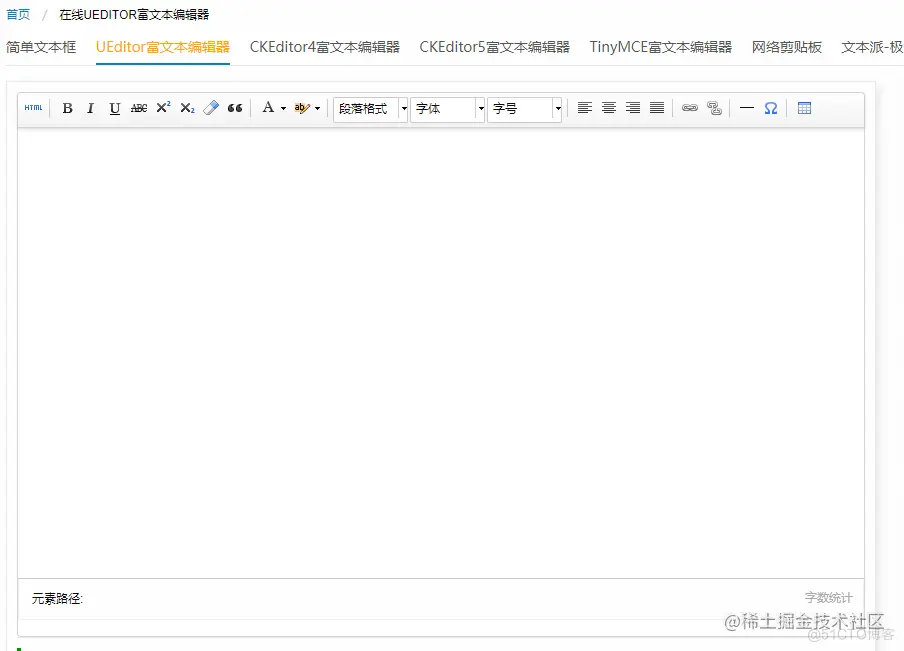Align text to the left
The width and height of the screenshot is (904, 651).
pos(585,108)
